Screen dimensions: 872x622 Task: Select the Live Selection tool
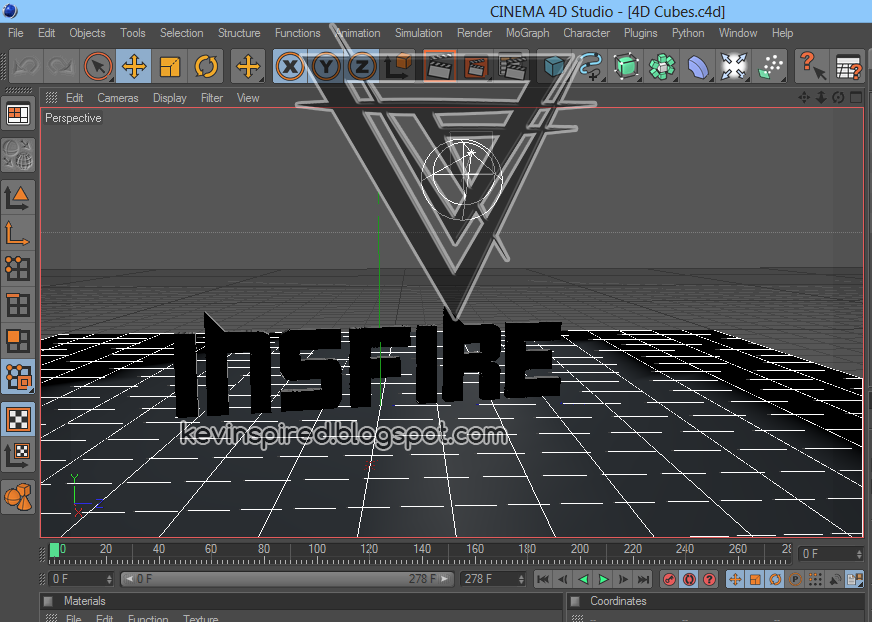click(98, 67)
